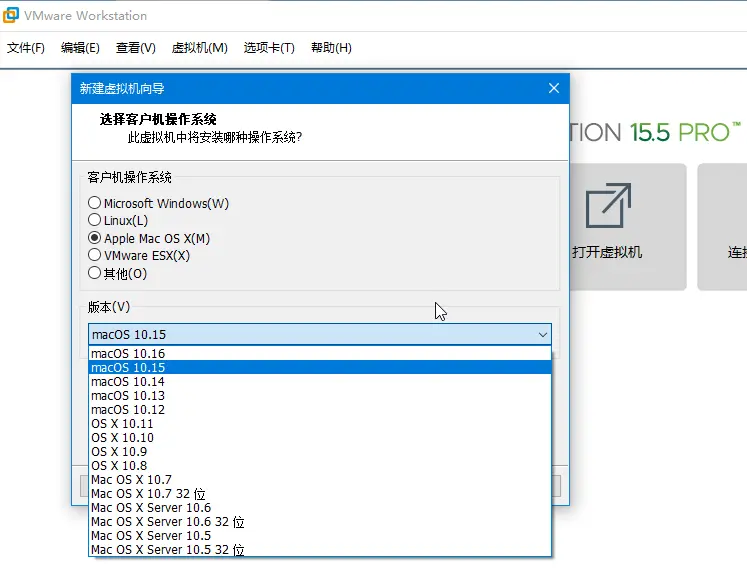747x573 pixels.
Task: Choose OS X 10.9 from the version list
Action: click(x=320, y=452)
